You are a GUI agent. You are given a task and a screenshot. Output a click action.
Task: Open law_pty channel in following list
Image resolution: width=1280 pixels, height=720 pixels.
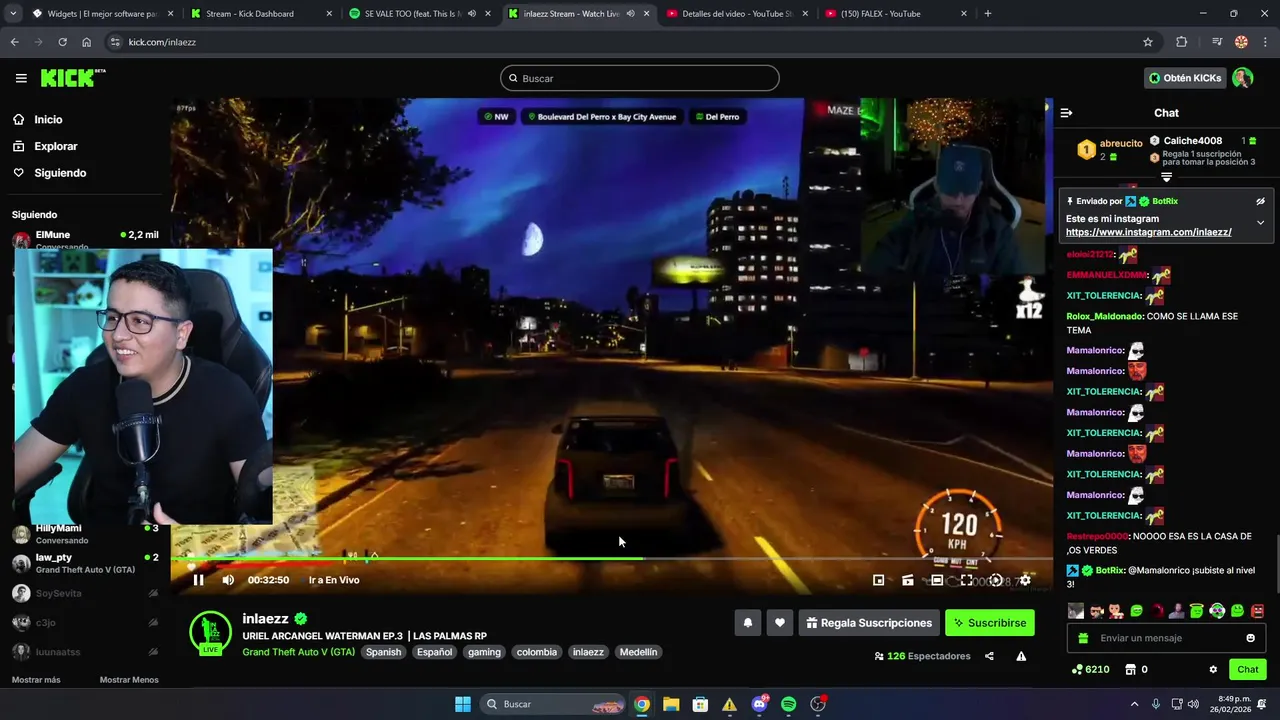[85, 563]
